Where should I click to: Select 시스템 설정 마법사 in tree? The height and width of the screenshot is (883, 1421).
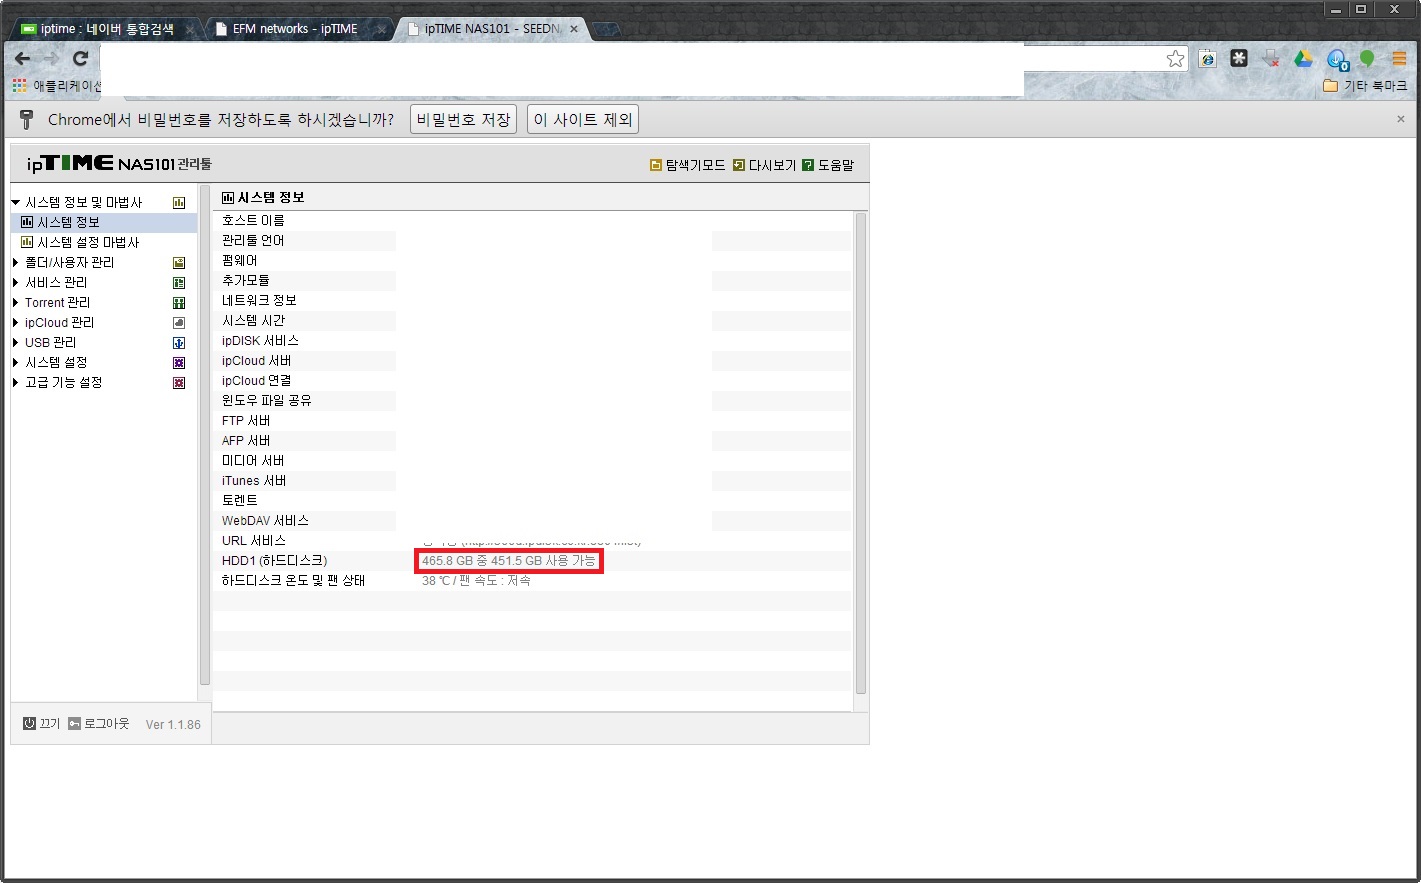[88, 242]
